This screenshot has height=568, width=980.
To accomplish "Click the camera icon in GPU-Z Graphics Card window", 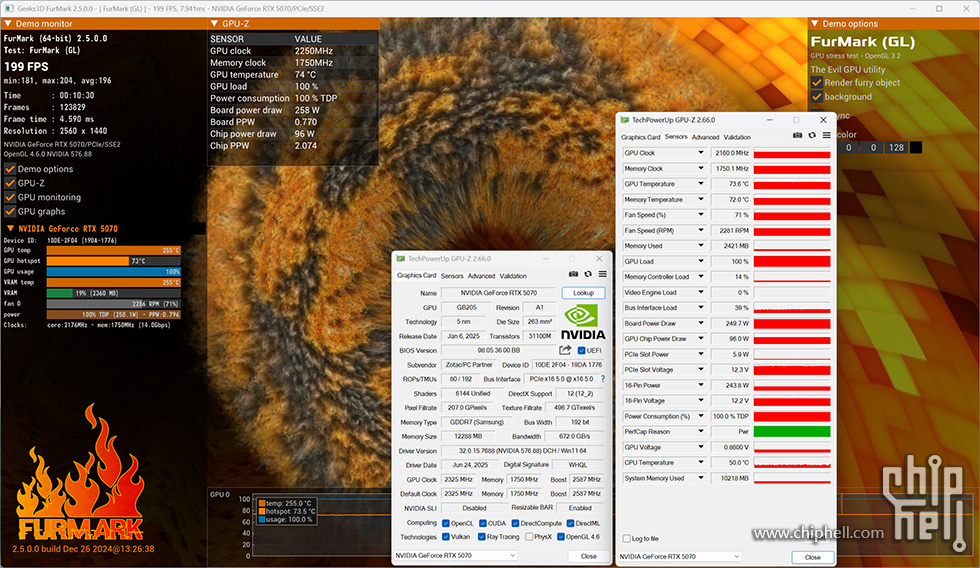I will 573,274.
